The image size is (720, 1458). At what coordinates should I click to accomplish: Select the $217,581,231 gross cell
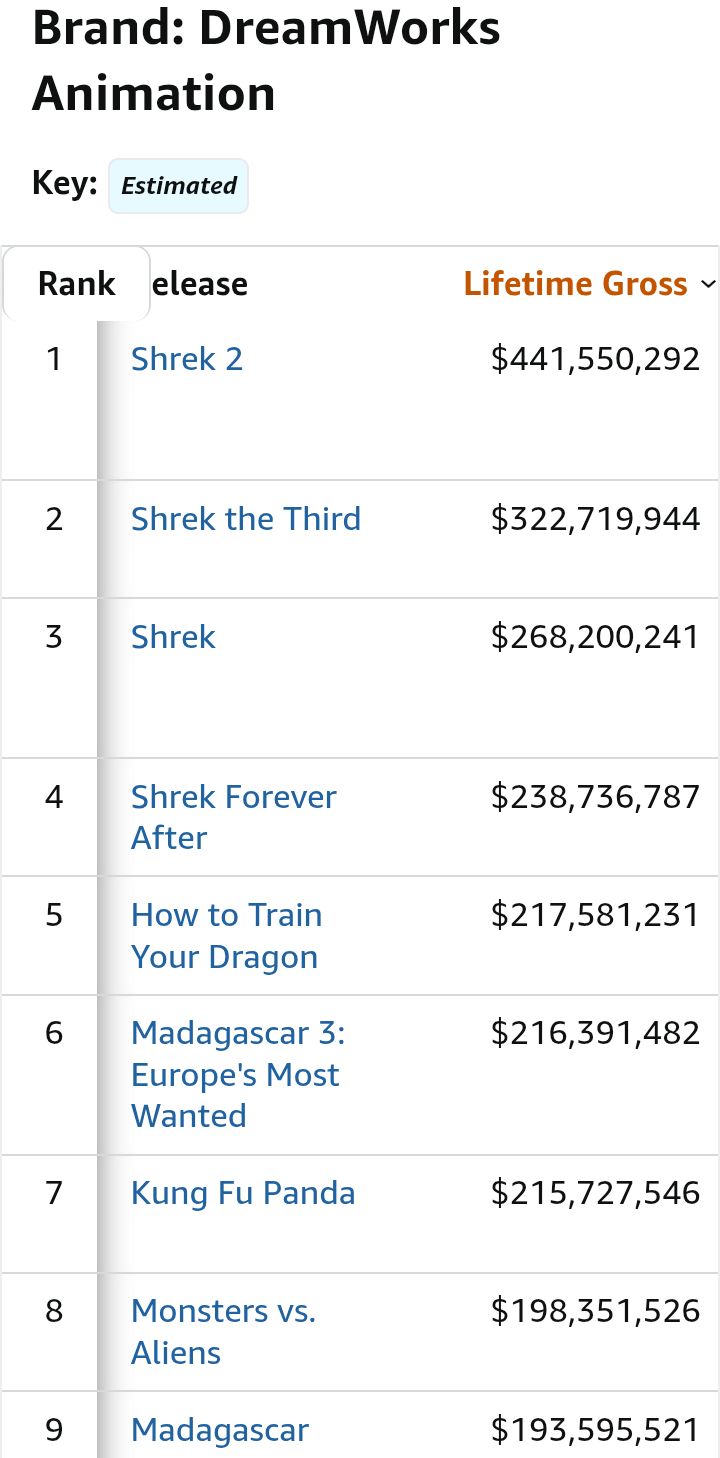coord(595,915)
